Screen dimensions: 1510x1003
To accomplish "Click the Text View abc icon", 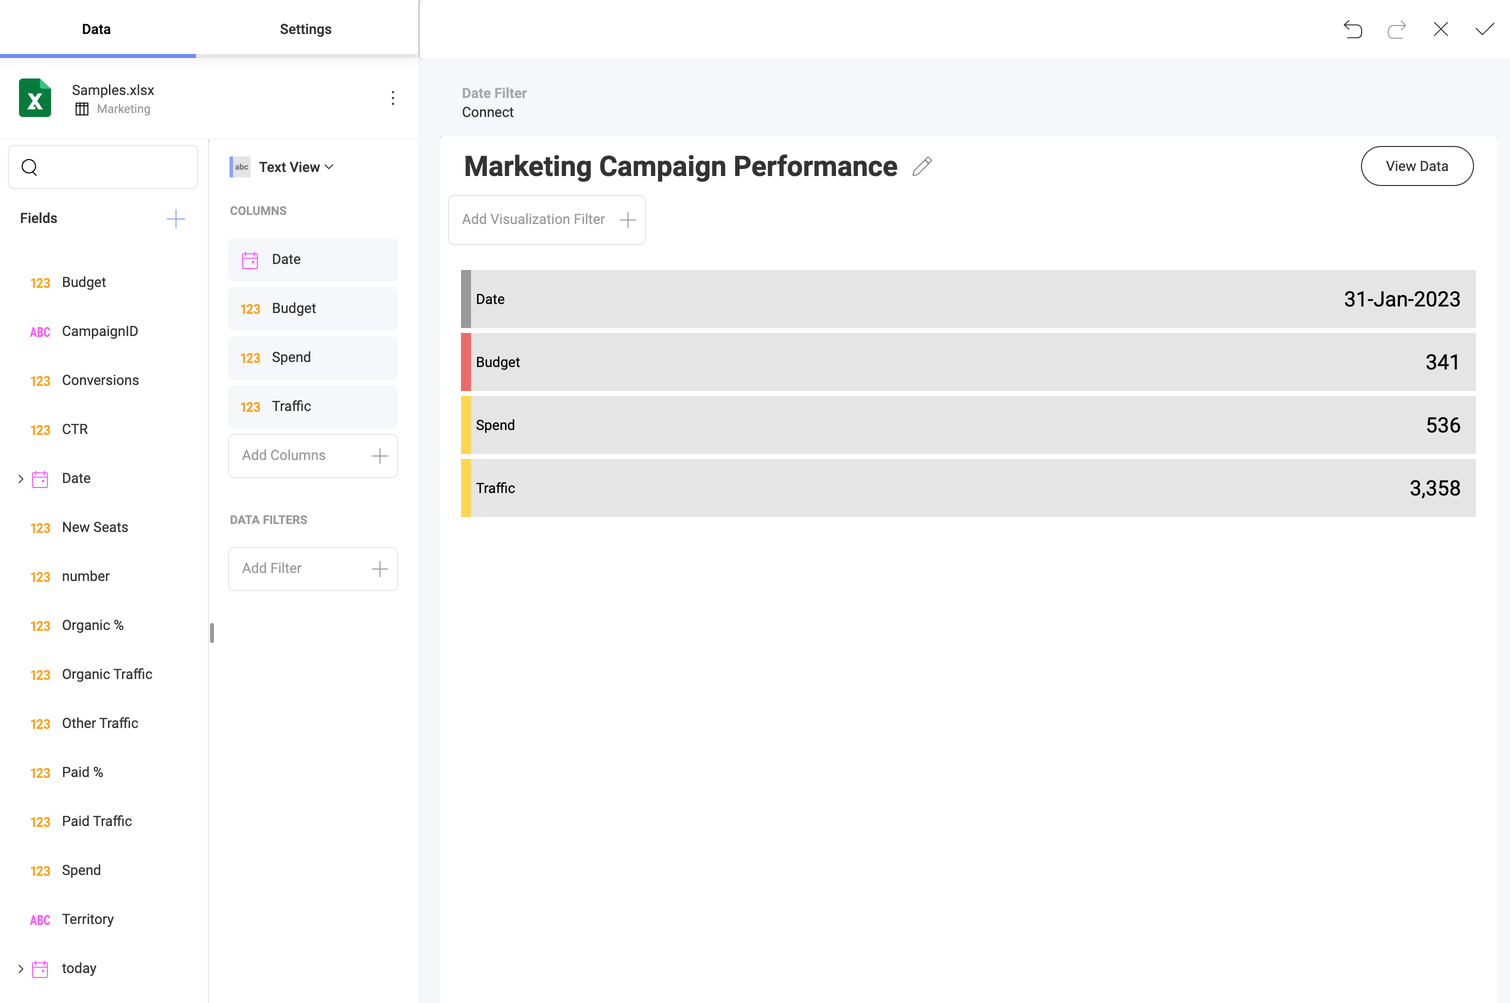I will pyautogui.click(x=240, y=167).
